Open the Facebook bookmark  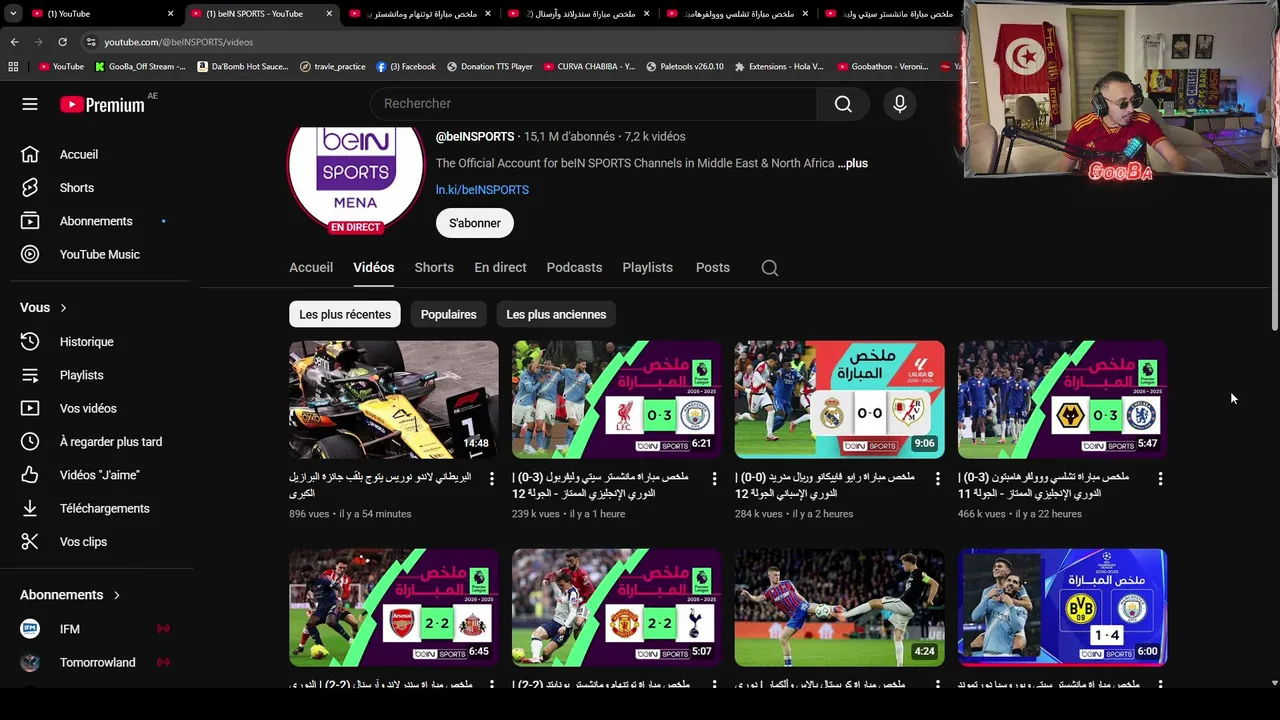click(x=406, y=67)
